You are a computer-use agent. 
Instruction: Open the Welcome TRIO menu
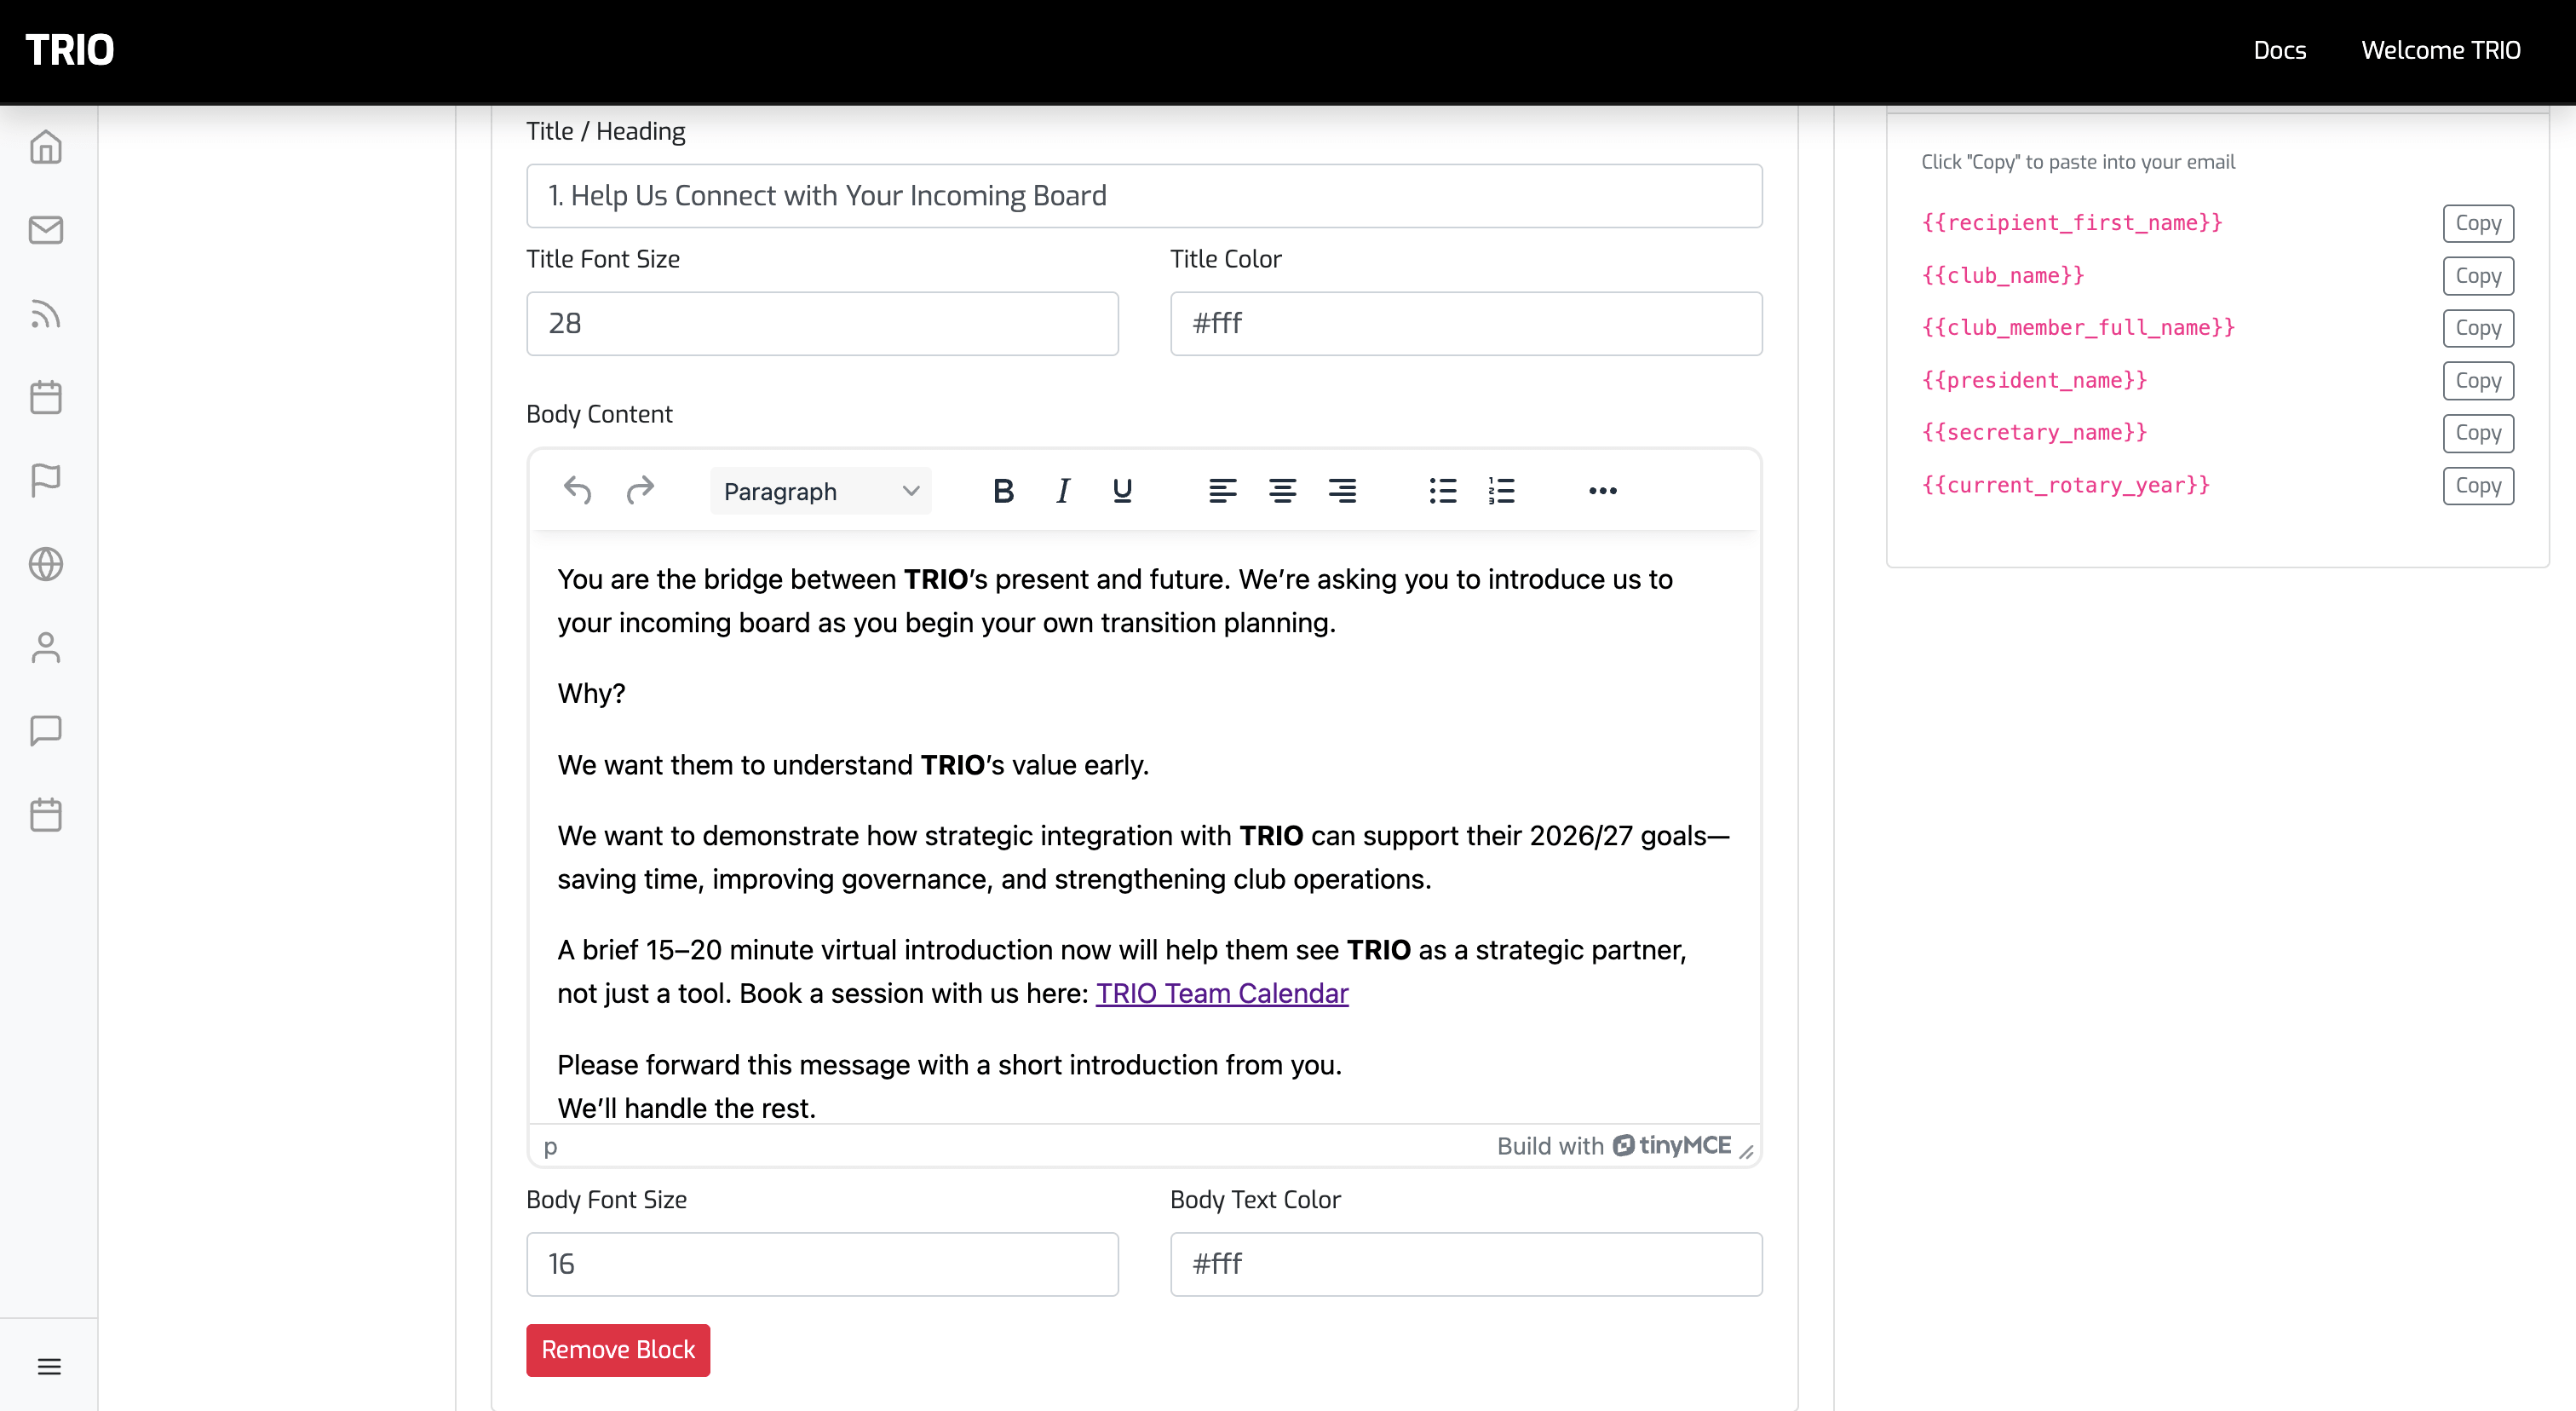(2440, 50)
